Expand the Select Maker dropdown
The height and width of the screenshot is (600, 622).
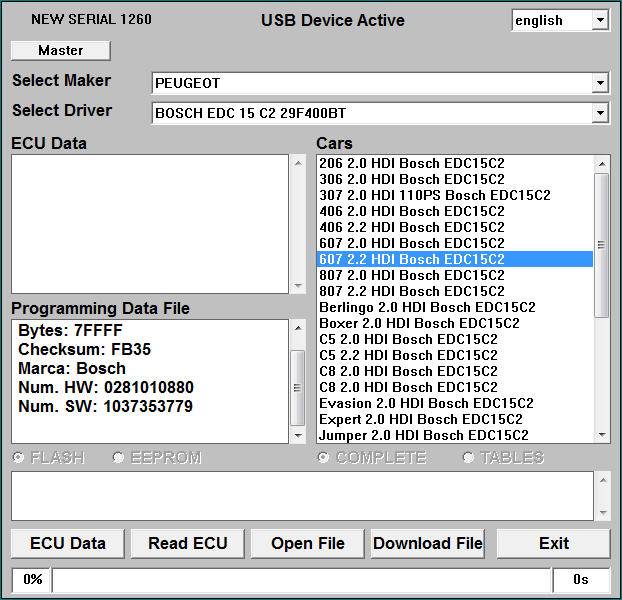(600, 83)
